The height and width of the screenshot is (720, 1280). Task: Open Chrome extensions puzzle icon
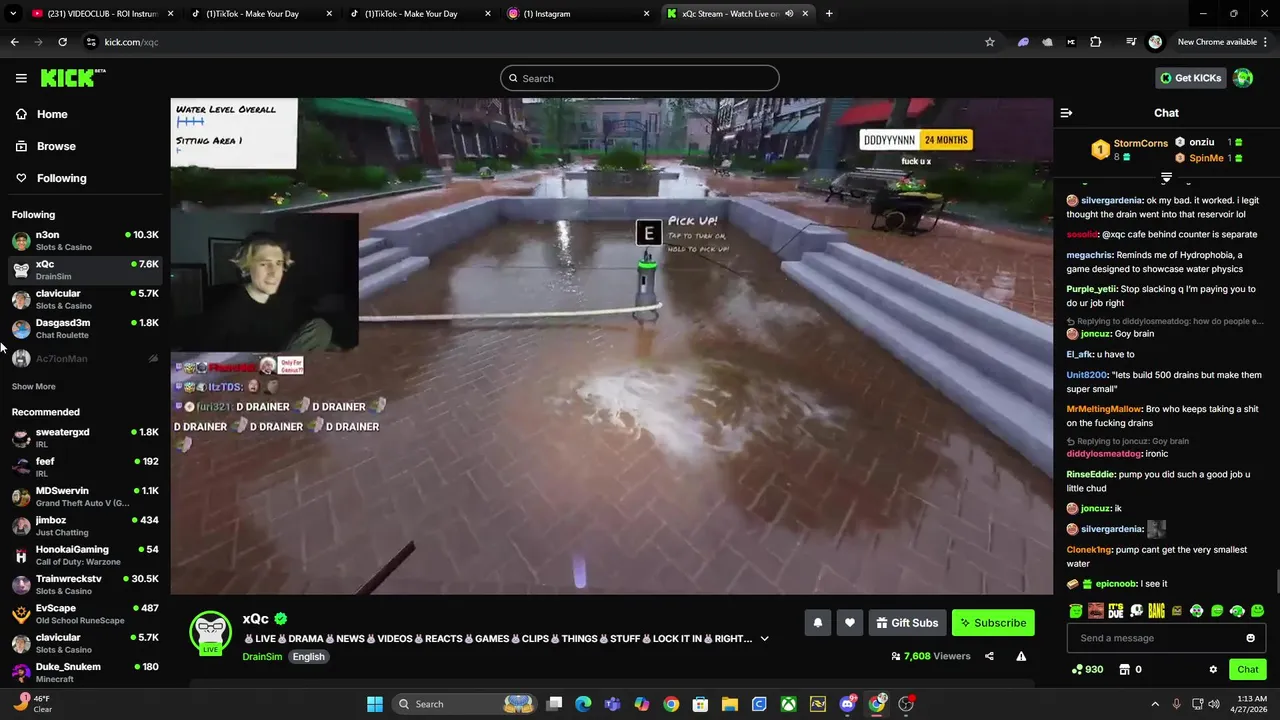point(1096,42)
